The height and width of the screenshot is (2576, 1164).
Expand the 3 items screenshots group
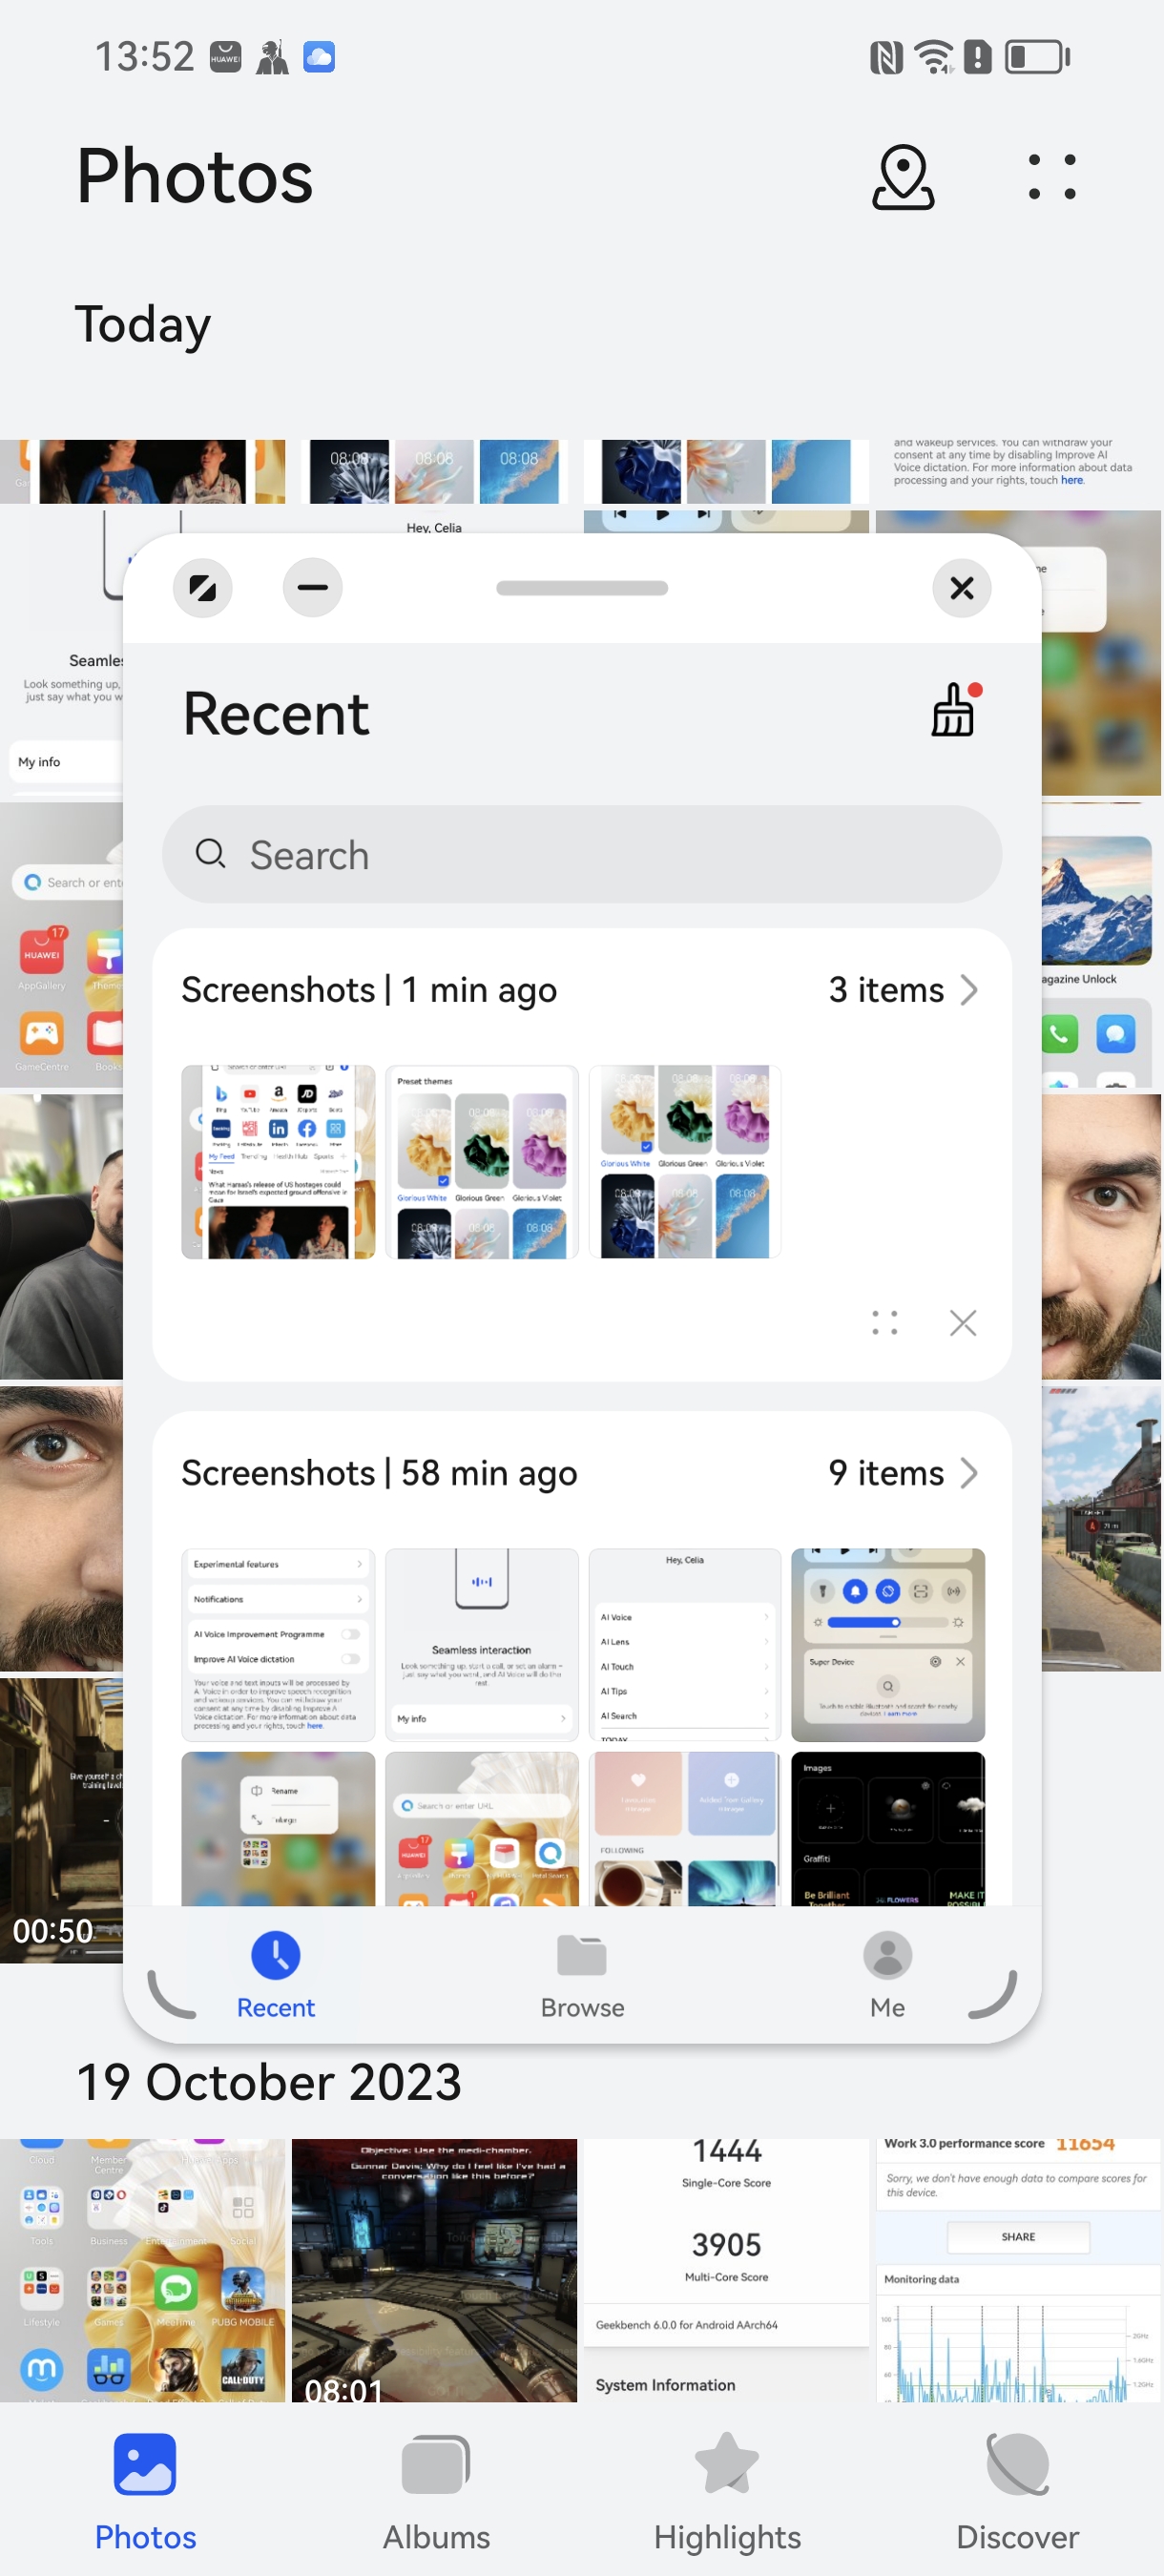pyautogui.click(x=902, y=990)
